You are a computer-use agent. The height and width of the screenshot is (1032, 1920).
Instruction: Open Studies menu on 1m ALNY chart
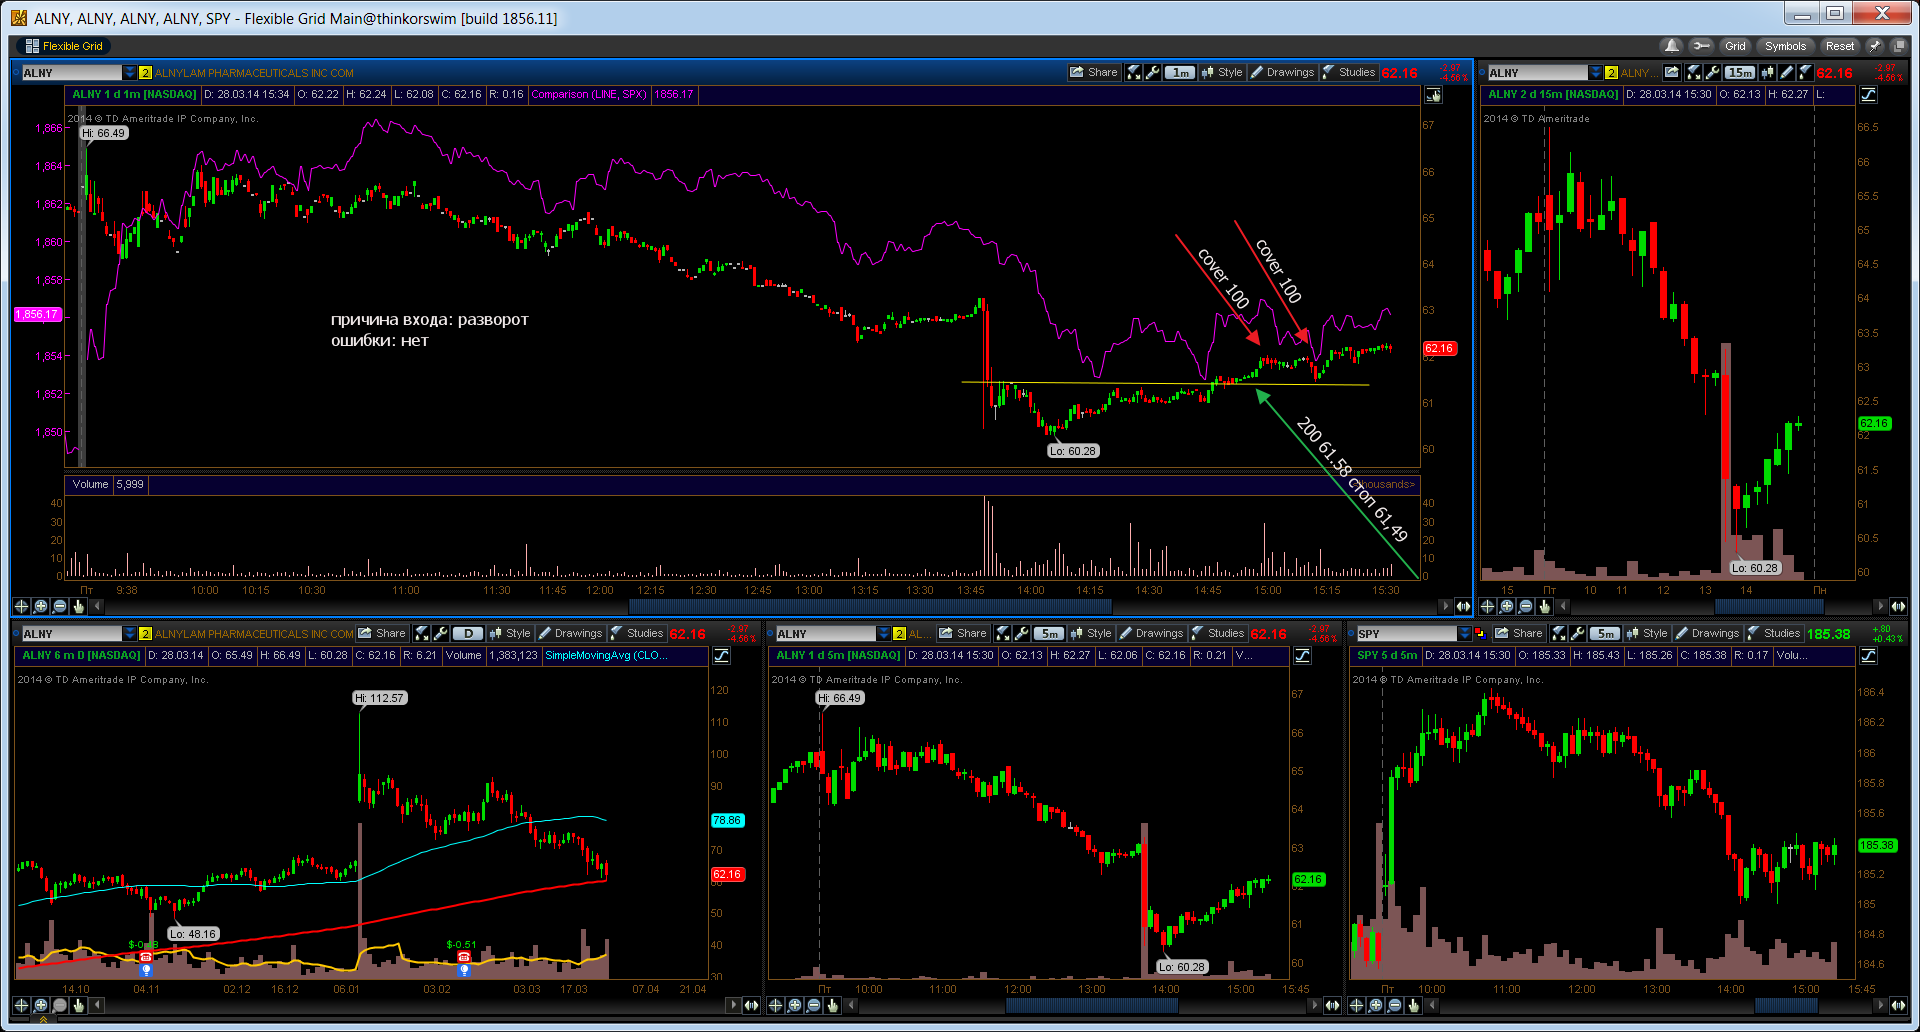pos(1348,72)
